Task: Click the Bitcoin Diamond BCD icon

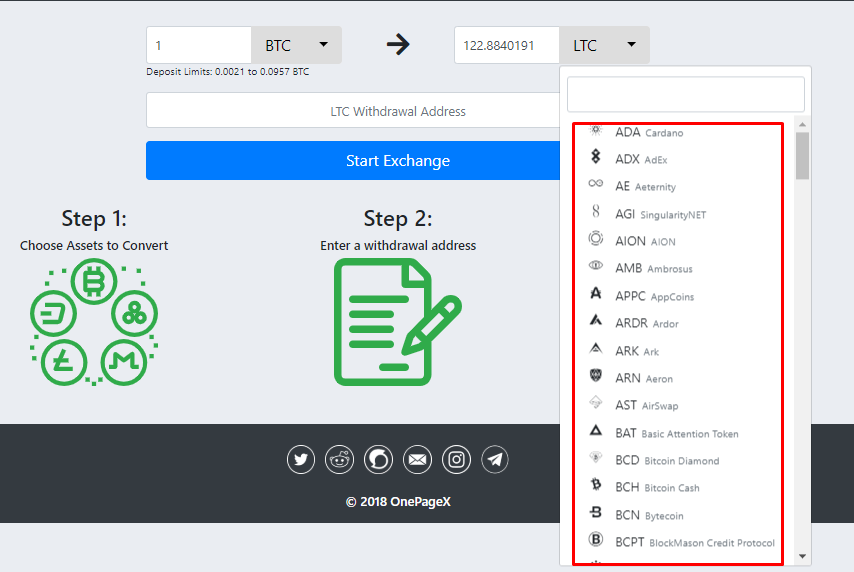Action: [596, 458]
